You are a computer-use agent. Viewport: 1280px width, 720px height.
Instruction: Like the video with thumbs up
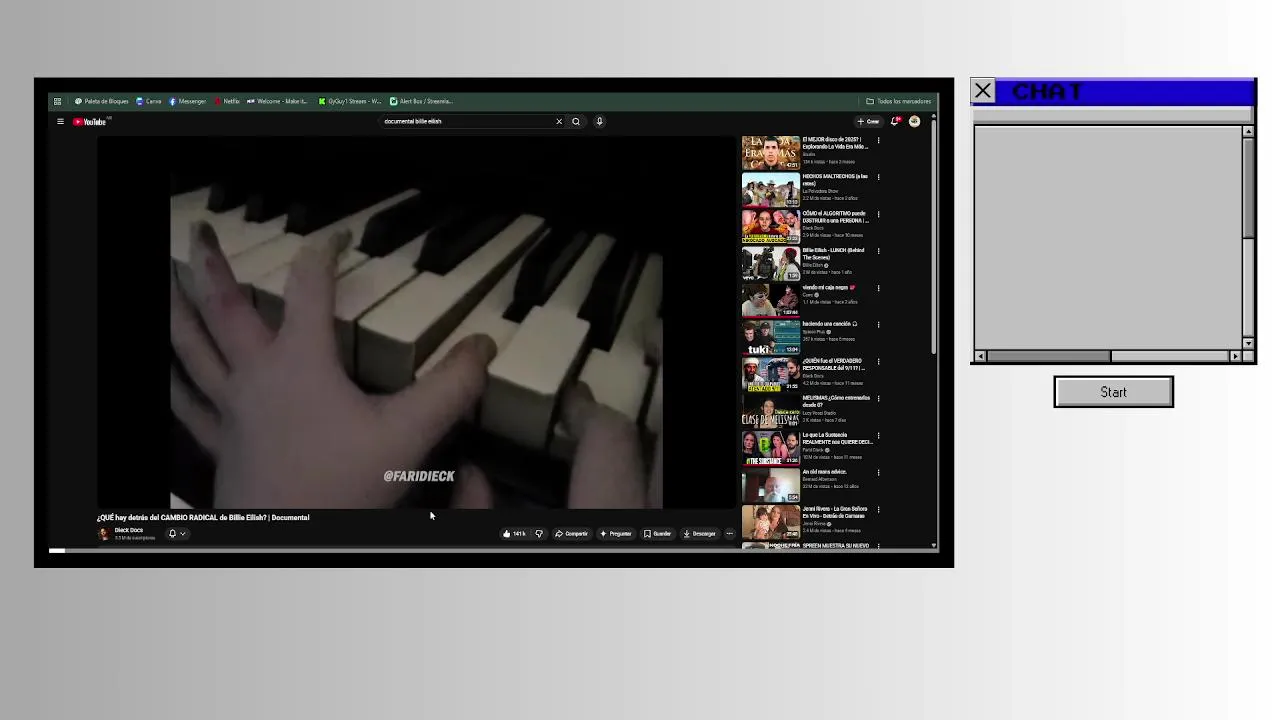point(515,534)
